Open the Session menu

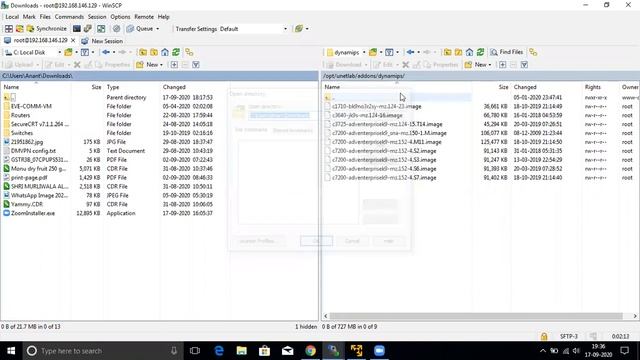point(97,17)
